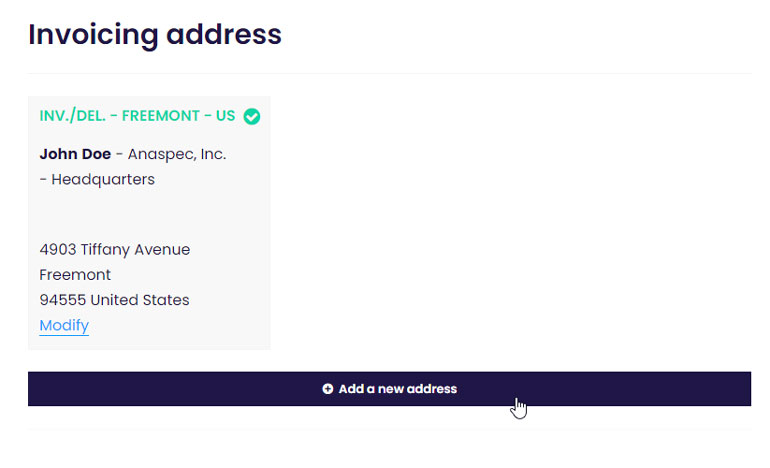Click the 94555 zip code
770x468 pixels.
(x=63, y=300)
